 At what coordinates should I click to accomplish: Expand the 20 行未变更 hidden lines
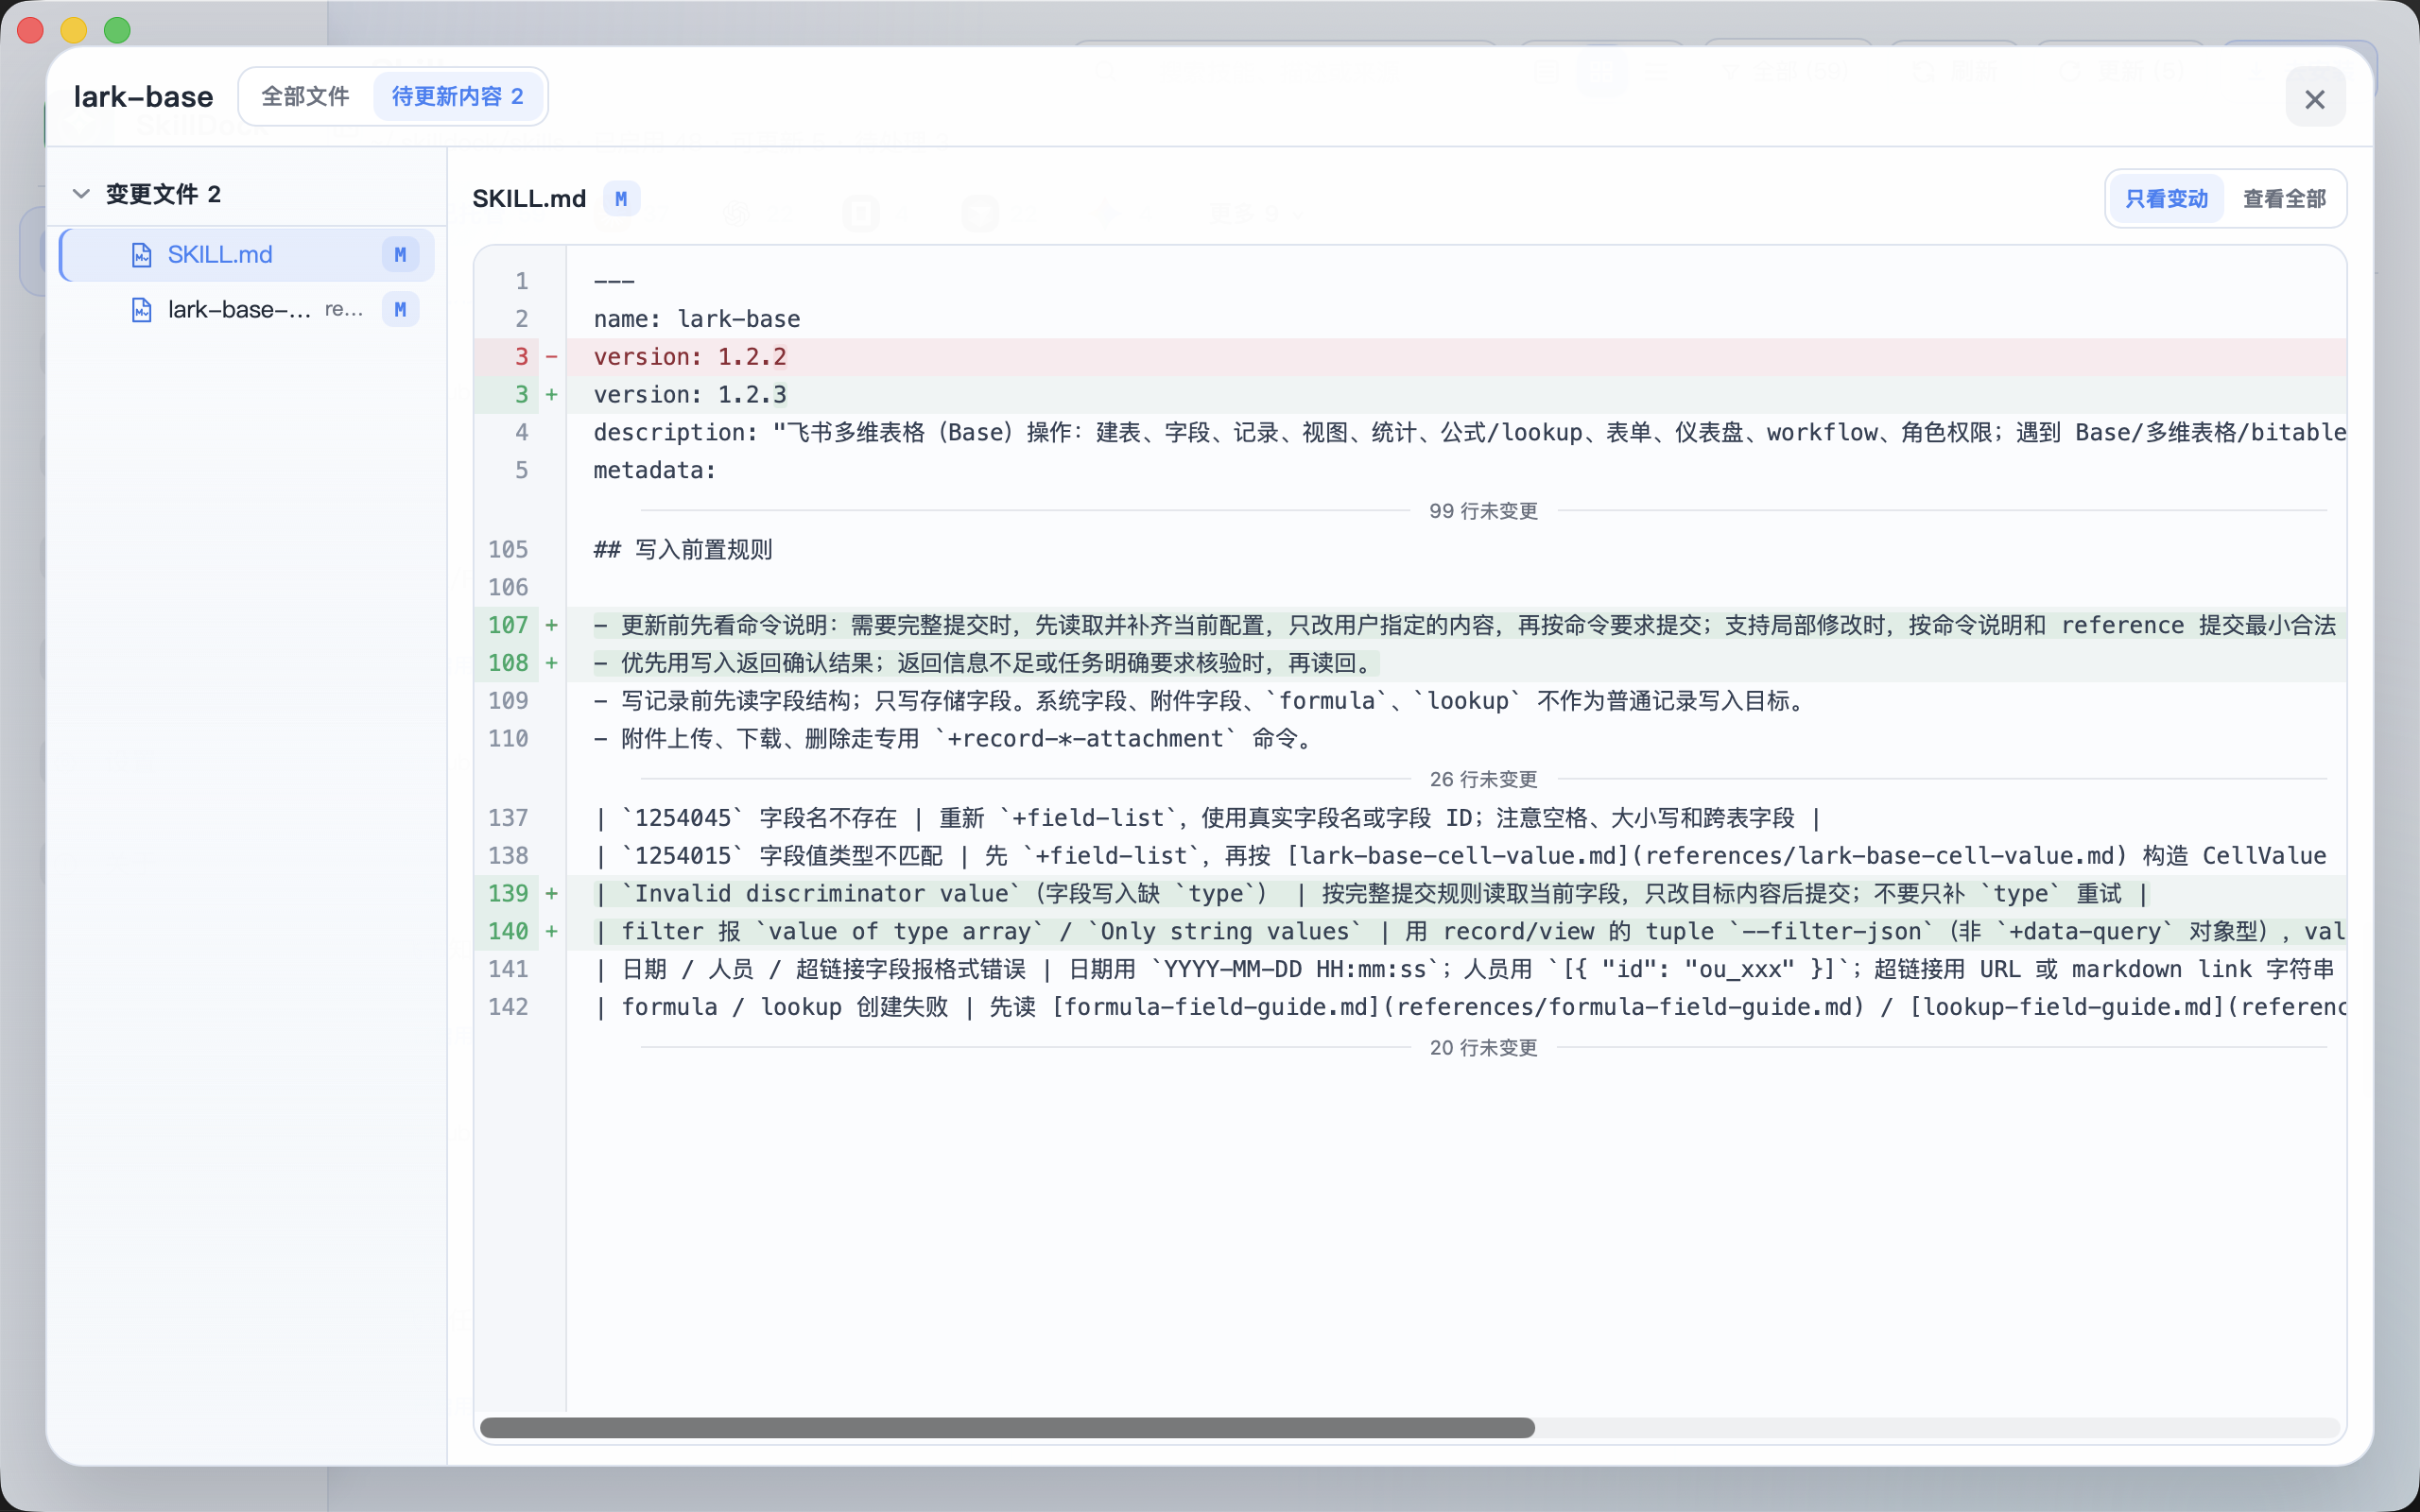[1483, 1047]
